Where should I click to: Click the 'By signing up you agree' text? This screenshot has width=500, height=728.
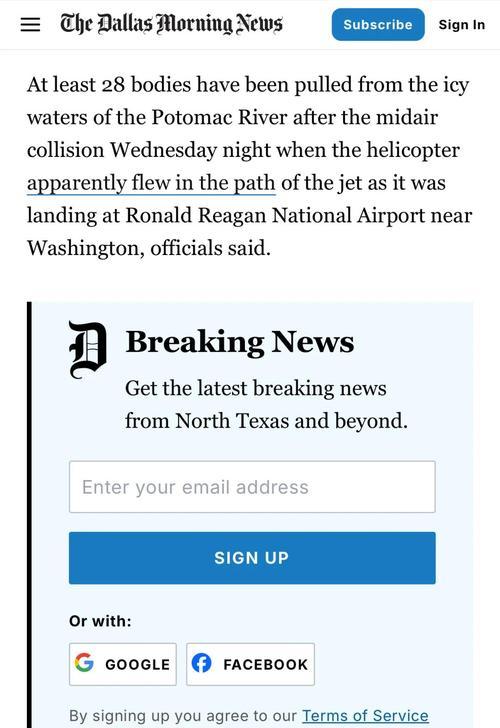pos(183,715)
